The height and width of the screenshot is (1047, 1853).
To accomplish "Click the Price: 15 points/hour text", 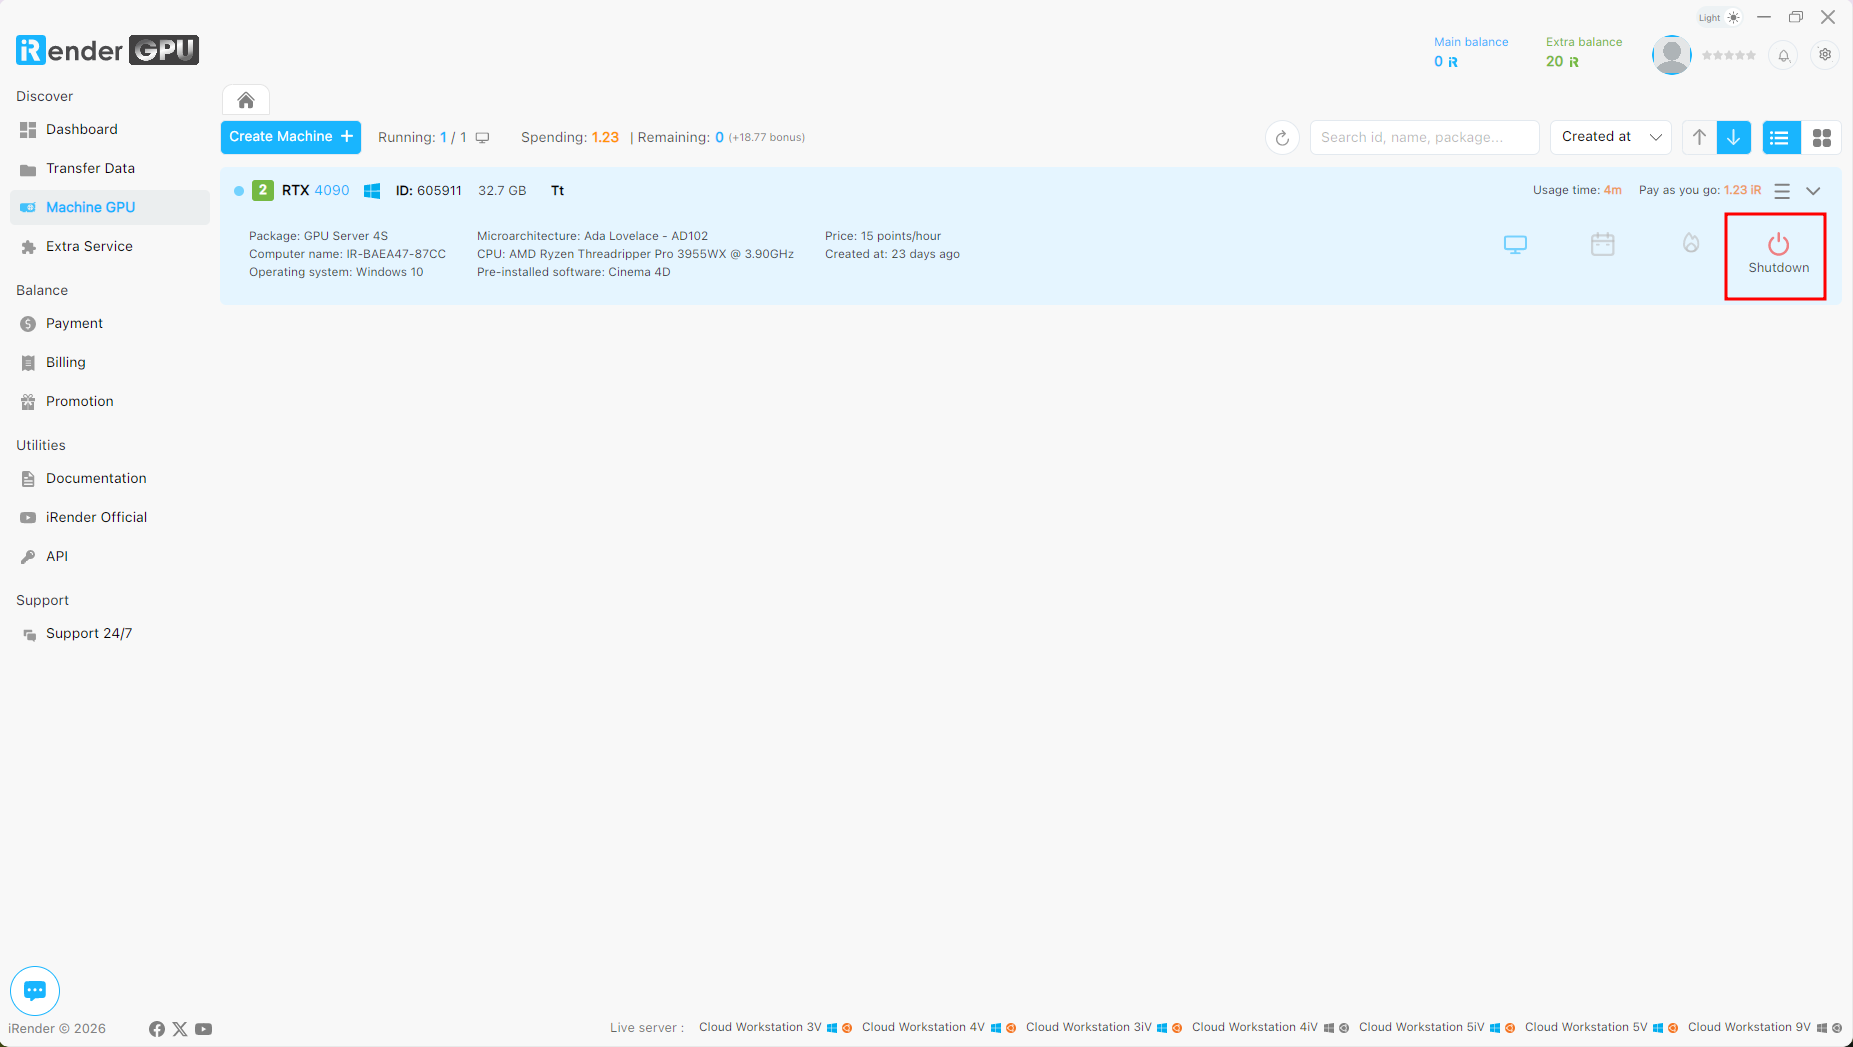I will (883, 237).
